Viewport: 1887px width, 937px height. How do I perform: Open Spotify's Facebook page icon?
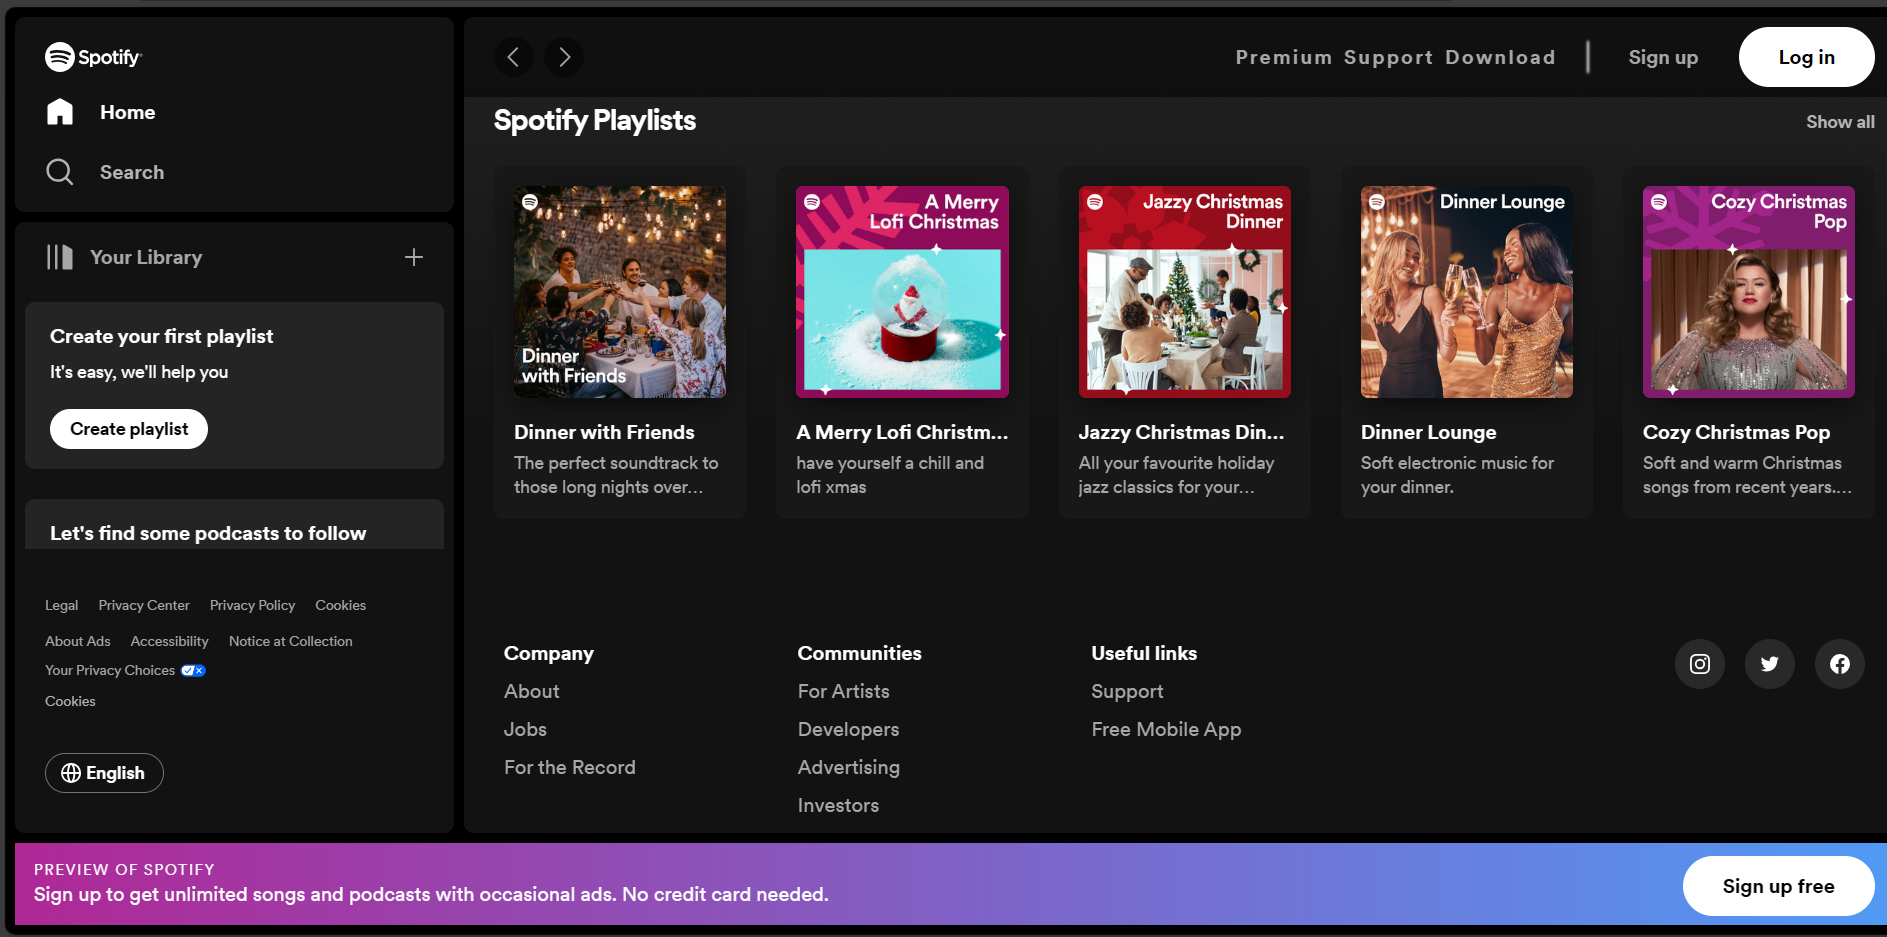coord(1839,664)
